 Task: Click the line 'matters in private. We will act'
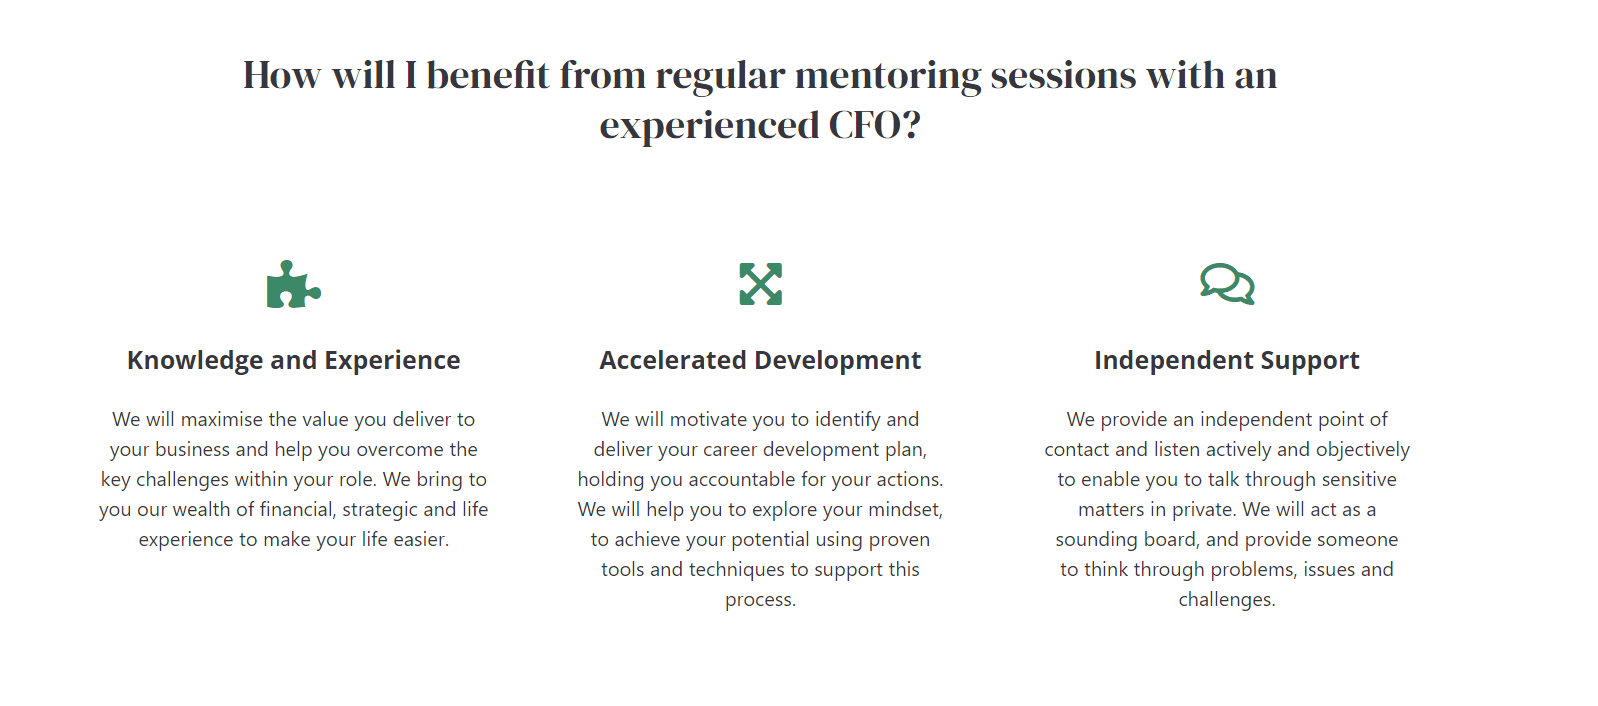tap(1227, 509)
